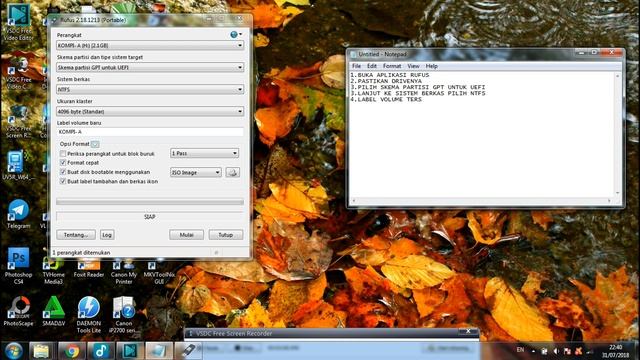Click the '1.BUKA APLIKASI RUFUS' line in Notepad

389,75
